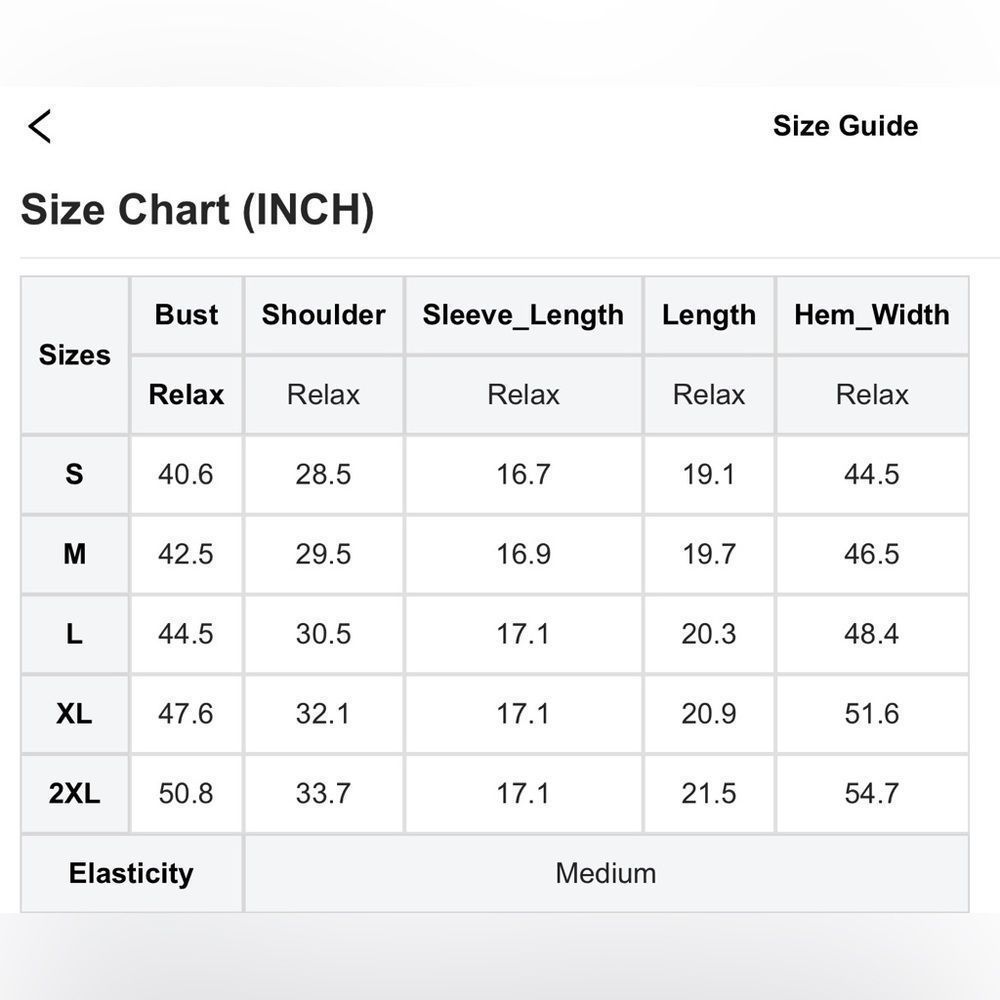Click bust value 40.6 for size S
Image resolution: width=1000 pixels, height=1000 pixels.
(186, 474)
